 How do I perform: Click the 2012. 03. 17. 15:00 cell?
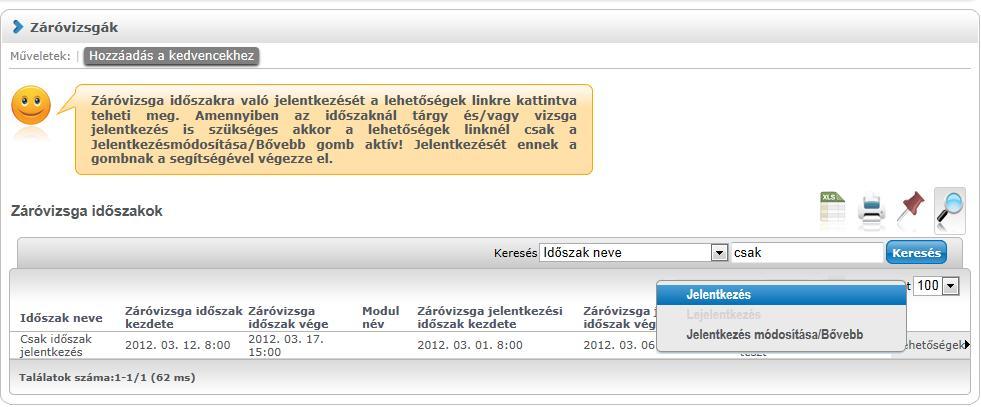point(285,345)
